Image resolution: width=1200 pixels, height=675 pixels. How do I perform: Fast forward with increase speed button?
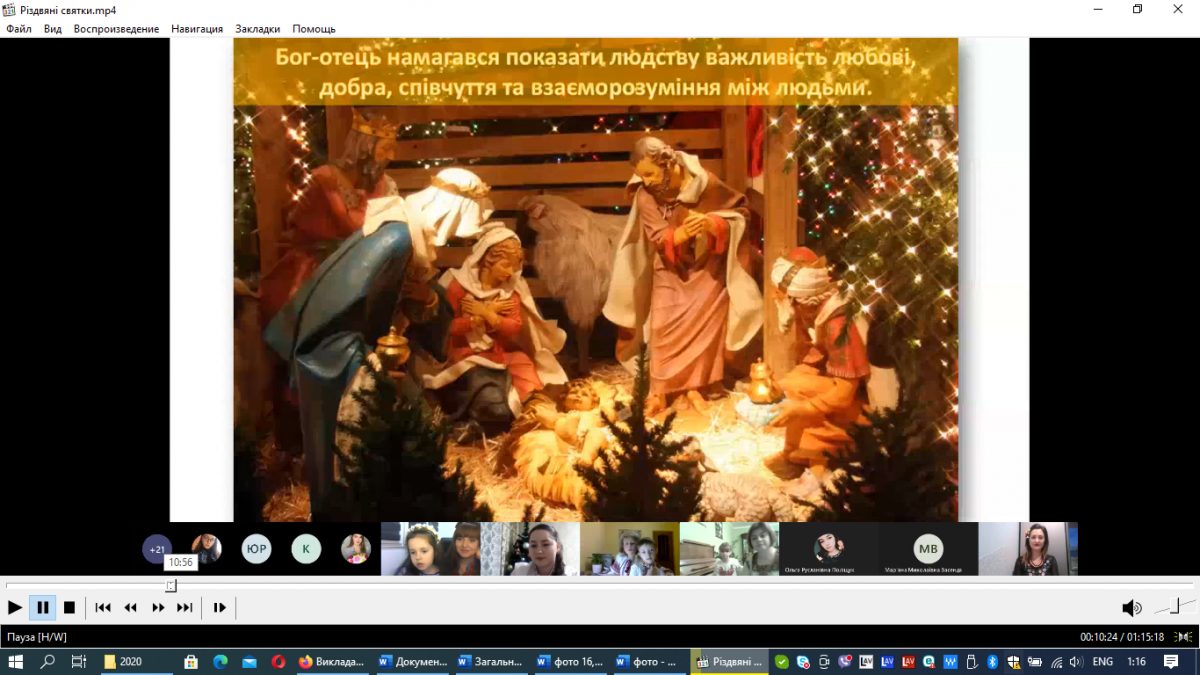tap(158, 607)
